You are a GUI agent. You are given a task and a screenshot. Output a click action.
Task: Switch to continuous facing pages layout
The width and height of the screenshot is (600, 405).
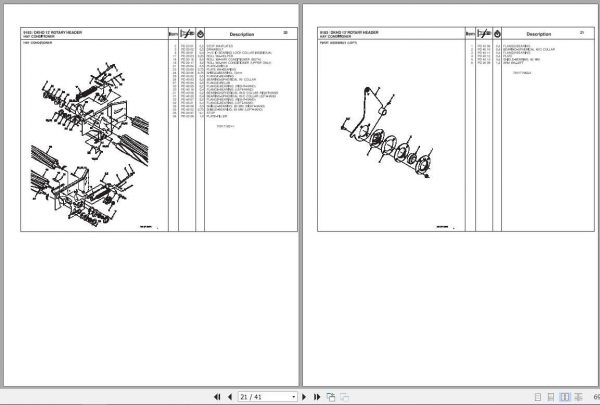[579, 397]
